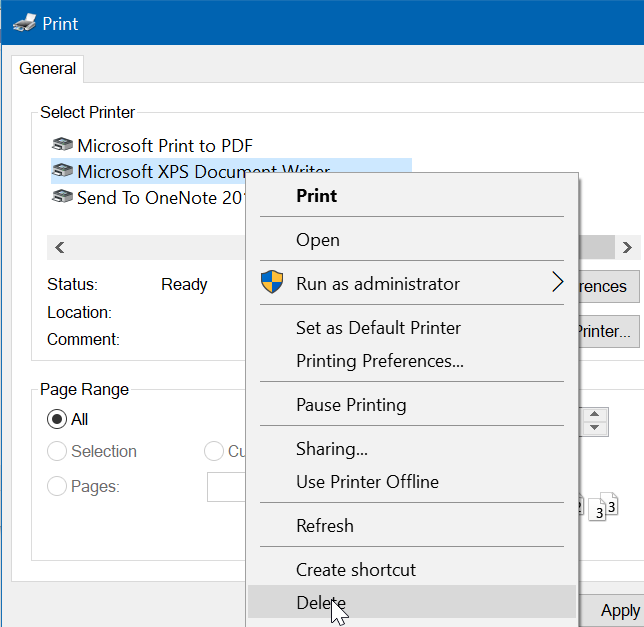Increase number of copies with up arrow
The width and height of the screenshot is (644, 627).
(x=595, y=413)
